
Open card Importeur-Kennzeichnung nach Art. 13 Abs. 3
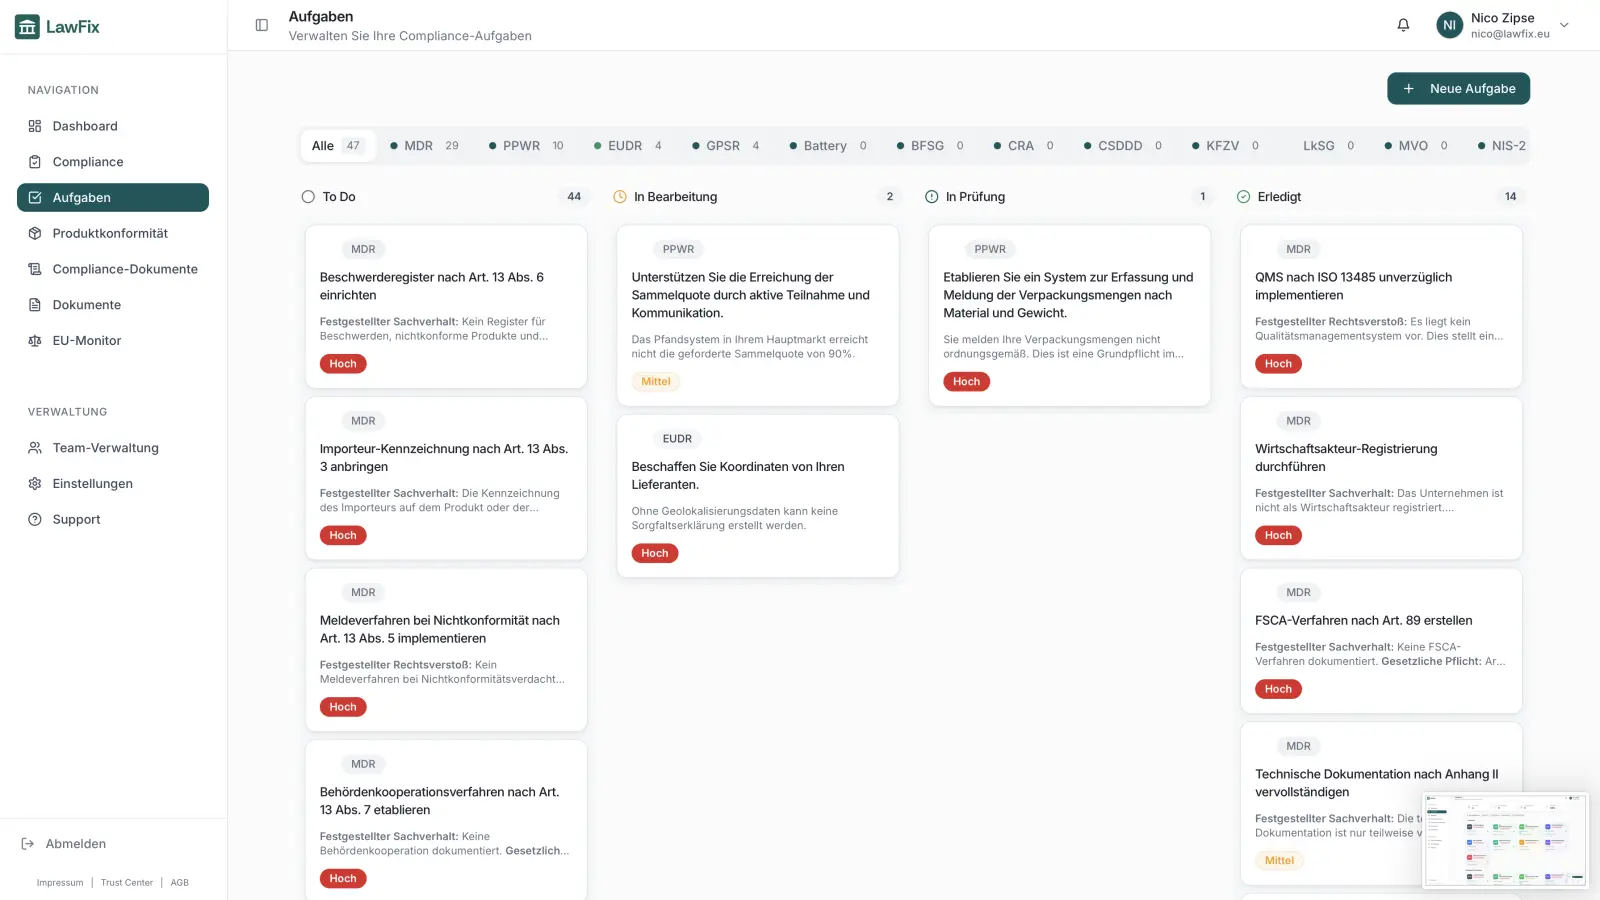click(x=446, y=478)
